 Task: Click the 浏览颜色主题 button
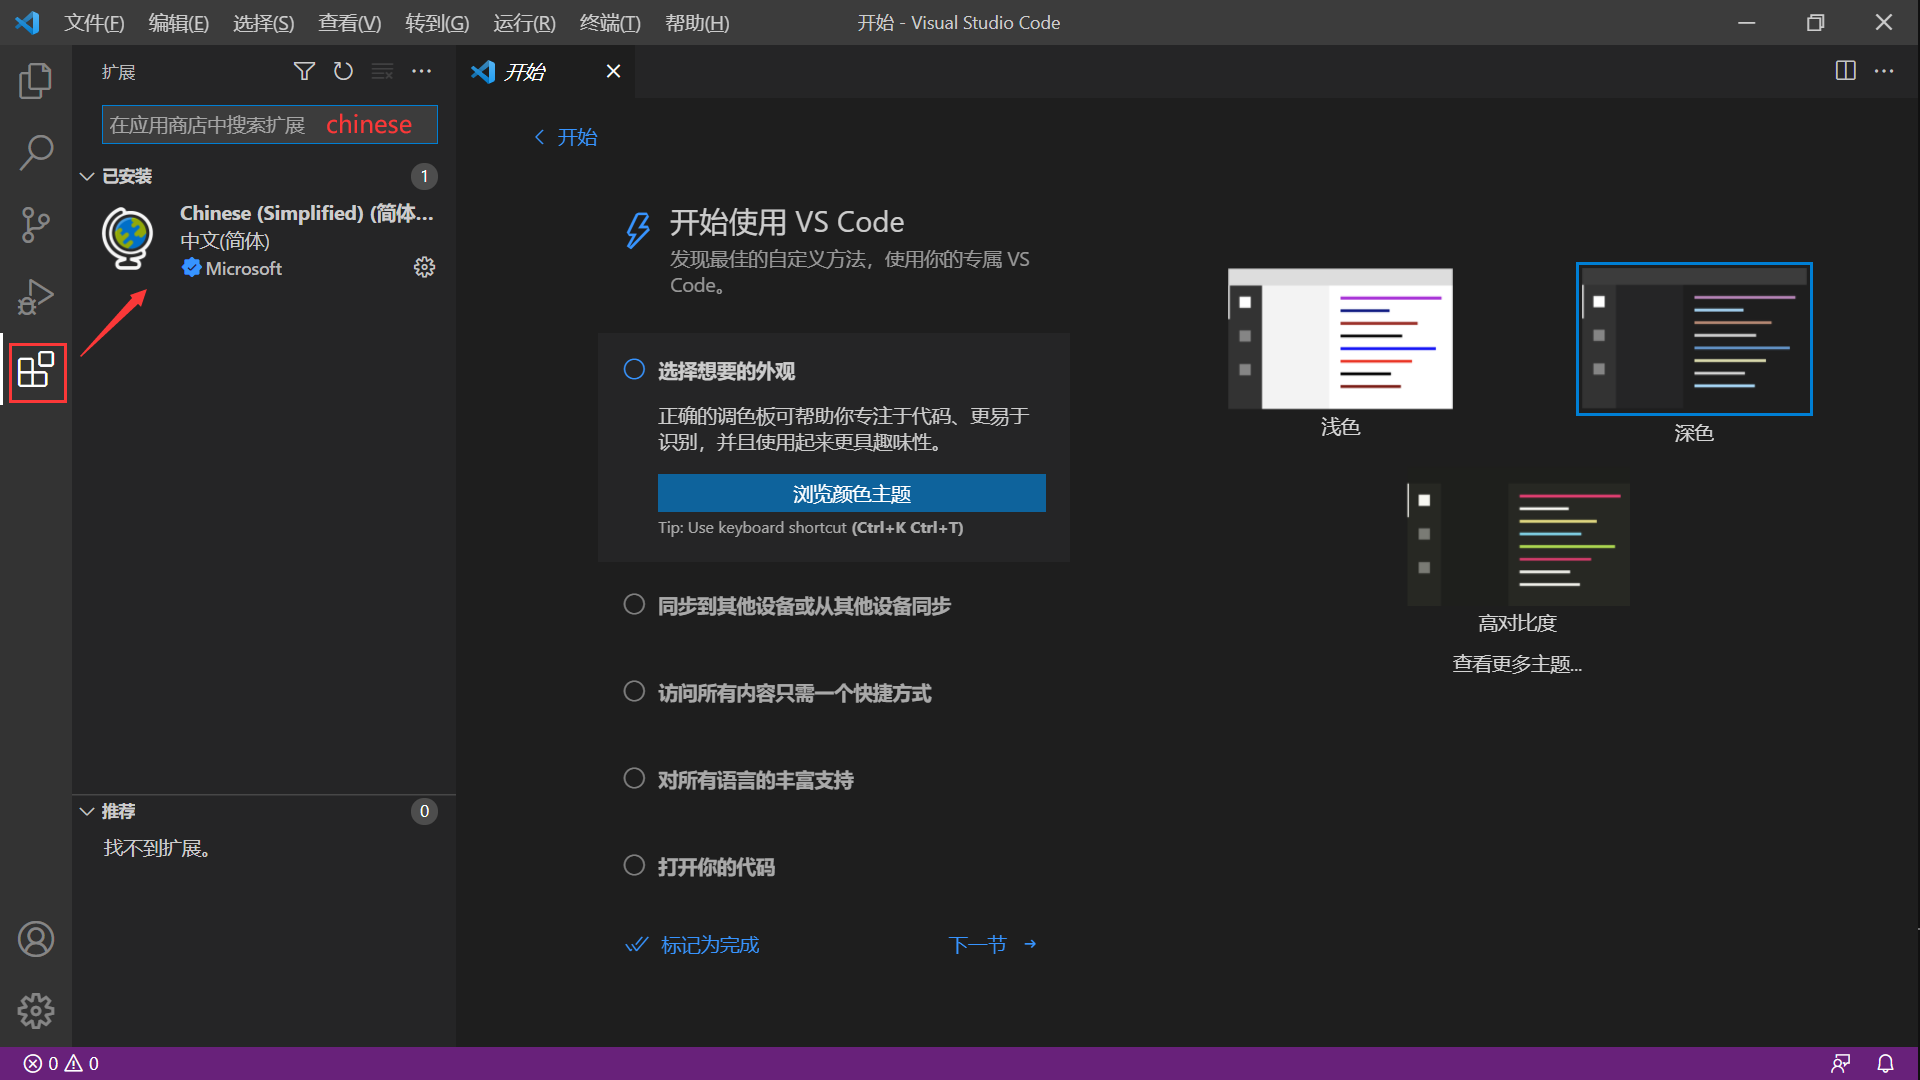point(851,493)
